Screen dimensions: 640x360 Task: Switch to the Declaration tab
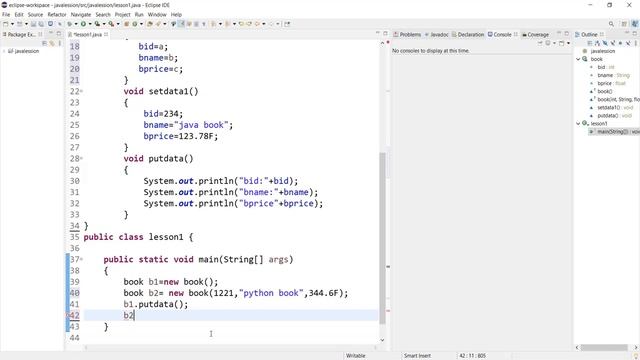click(468, 34)
